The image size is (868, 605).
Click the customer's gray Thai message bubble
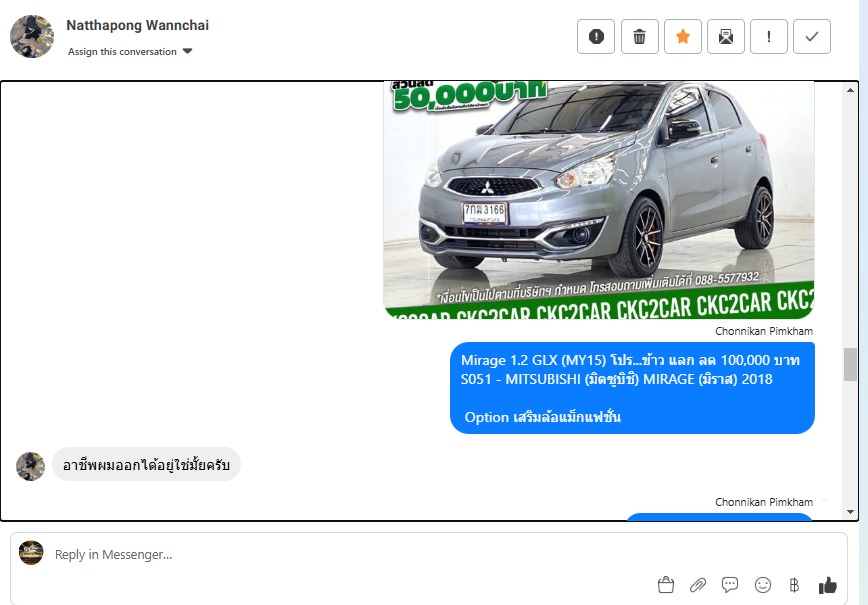(x=146, y=464)
